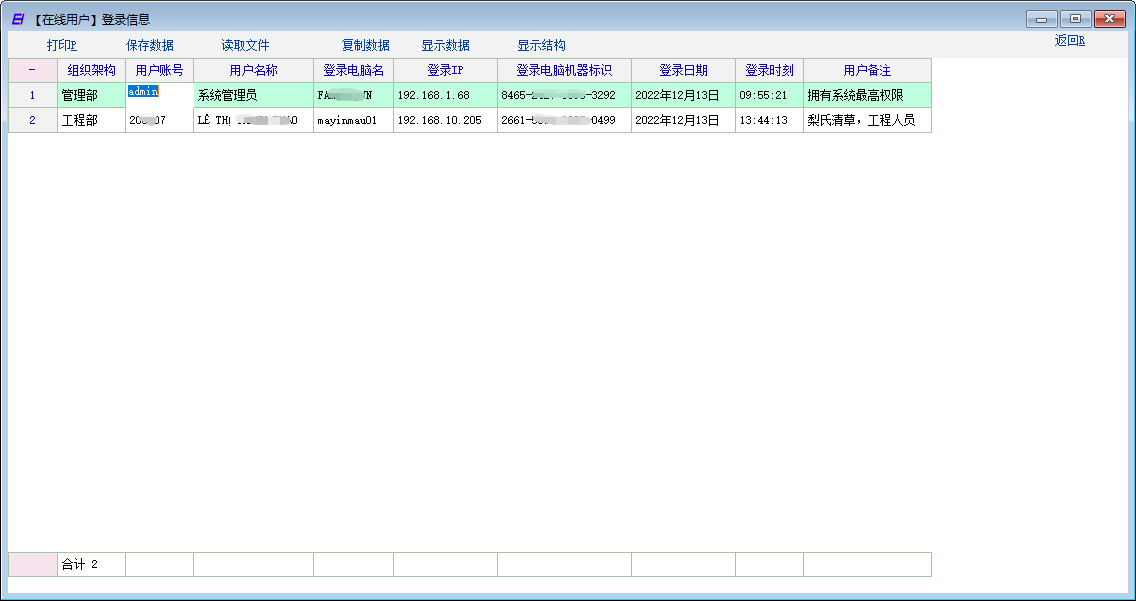The height and width of the screenshot is (601, 1136).
Task: Switch to 显示结构 structure view
Action: (541, 45)
